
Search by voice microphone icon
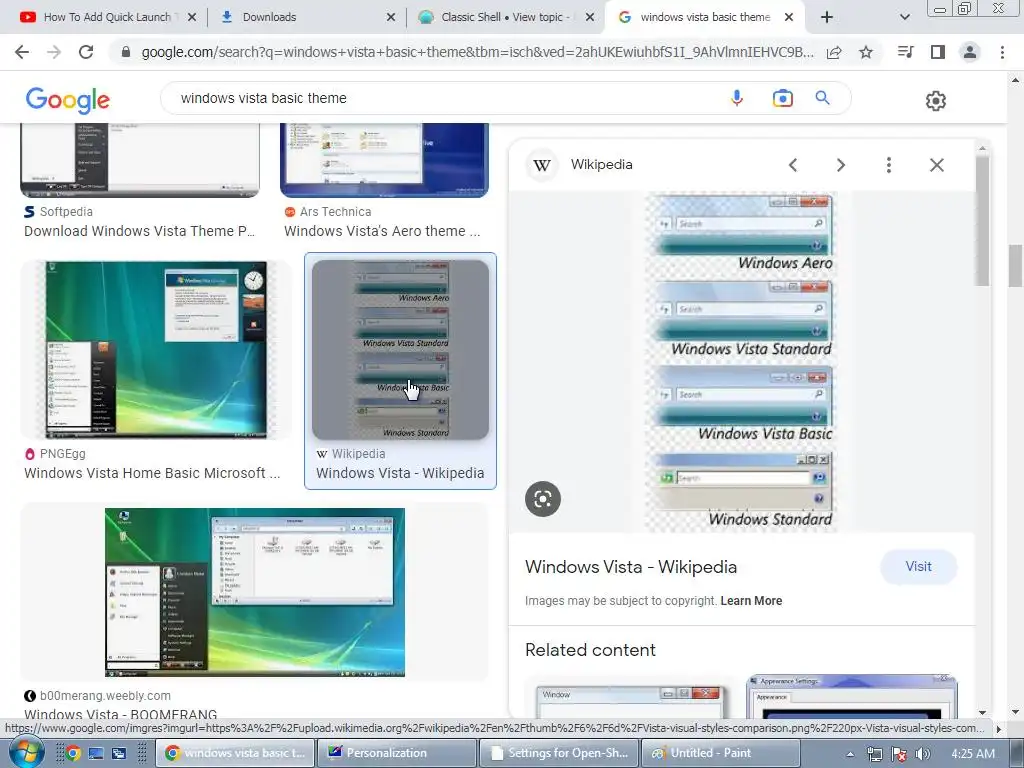coord(737,99)
